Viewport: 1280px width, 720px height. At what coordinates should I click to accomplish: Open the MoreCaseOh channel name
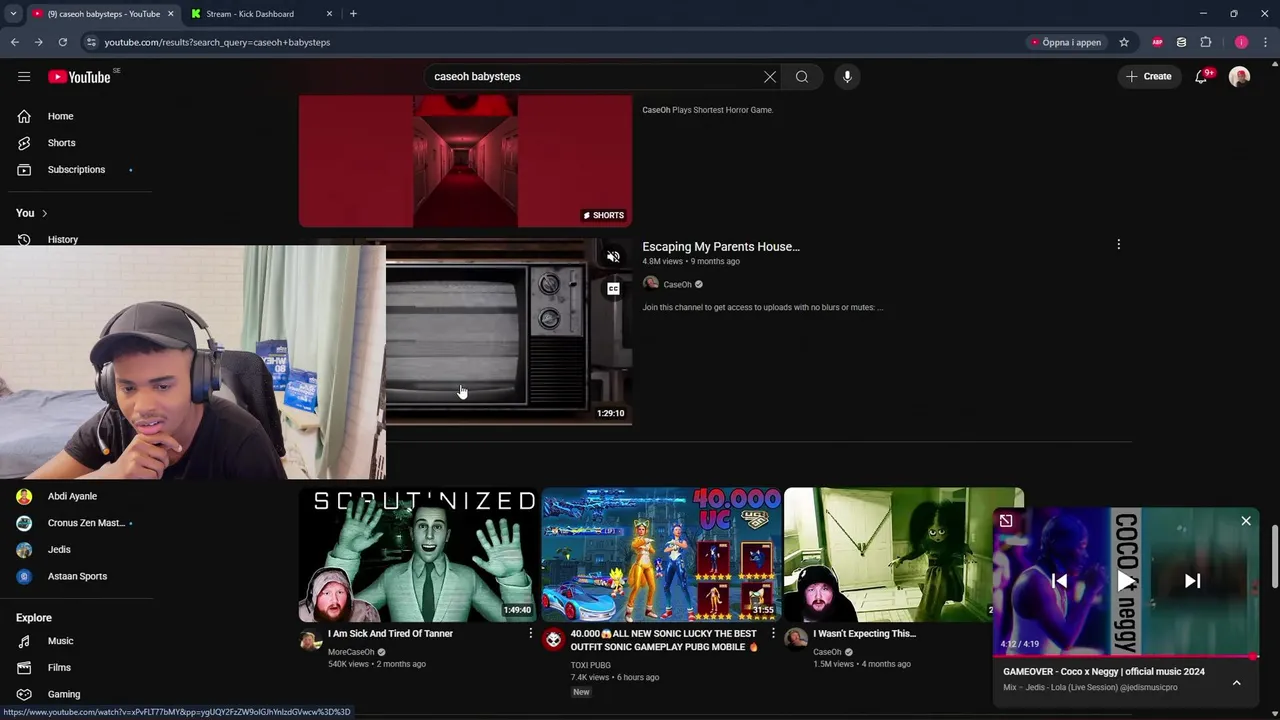[x=351, y=652]
